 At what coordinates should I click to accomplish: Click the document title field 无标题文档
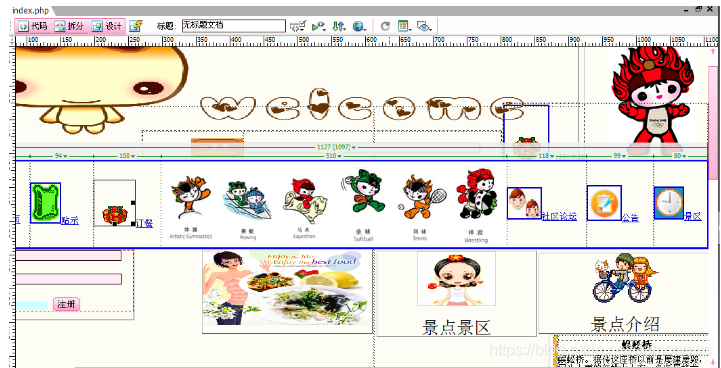[234, 26]
